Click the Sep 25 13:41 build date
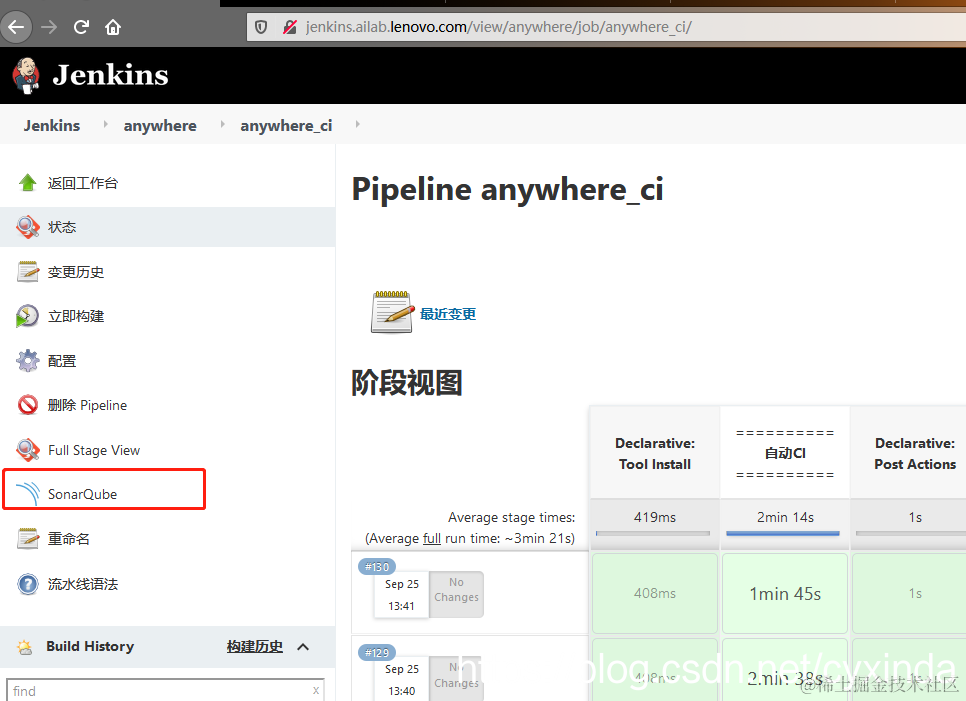This screenshot has height=701, width=966. pyautogui.click(x=402, y=594)
